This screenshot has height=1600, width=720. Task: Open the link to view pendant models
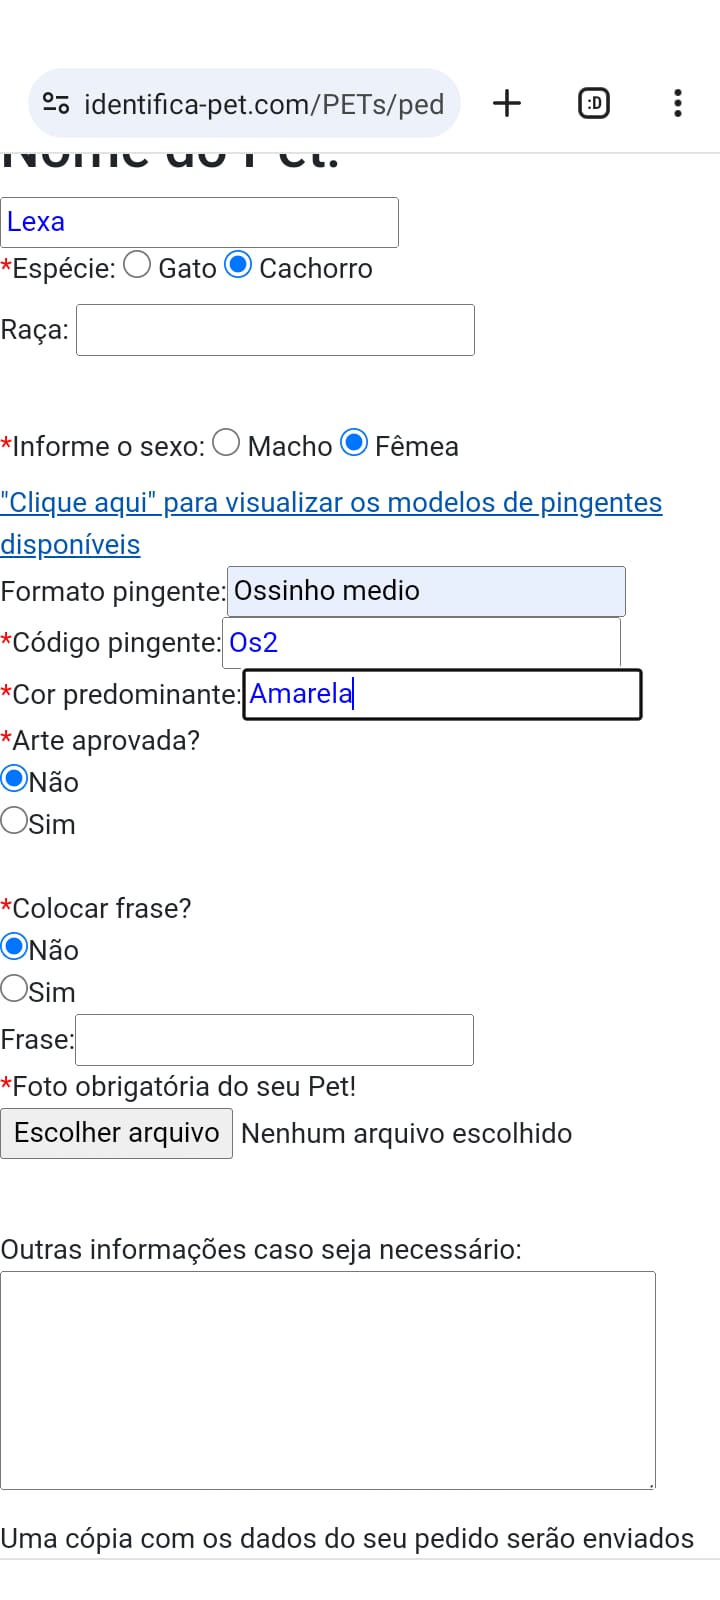pos(331,523)
